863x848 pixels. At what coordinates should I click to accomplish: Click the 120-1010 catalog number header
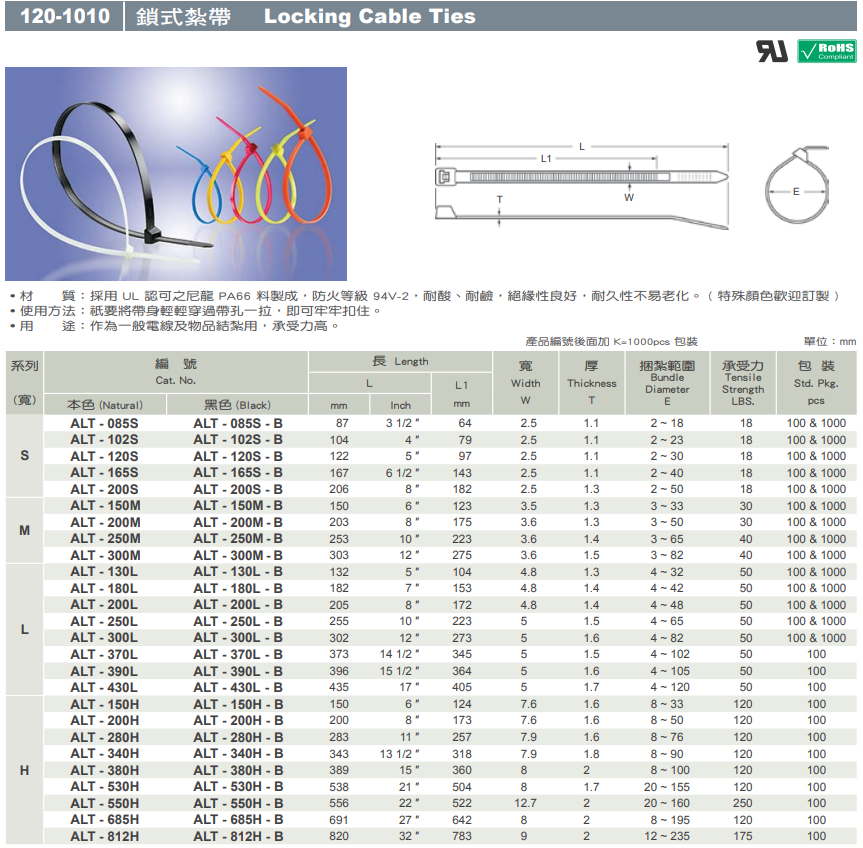coord(65,16)
